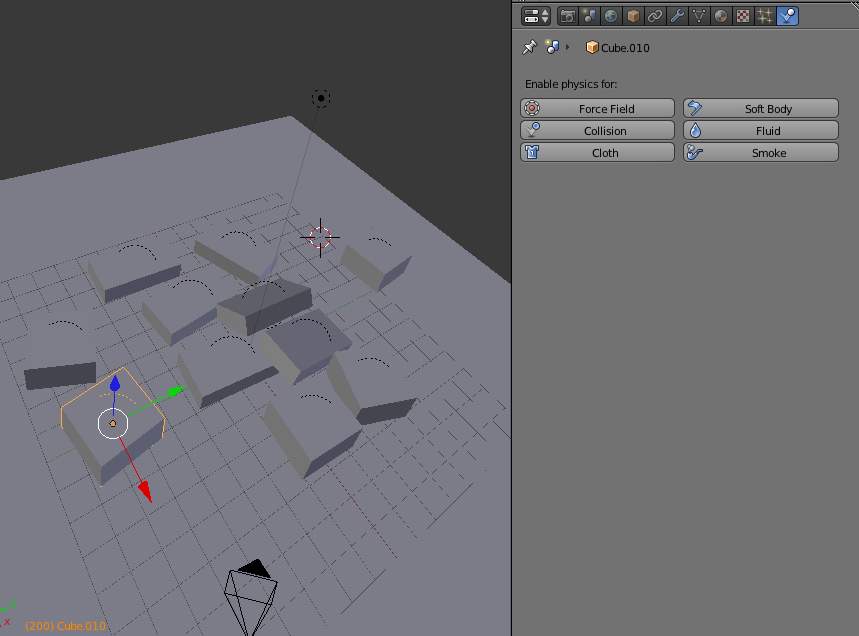Open the Modifiers wrench tab
Screen dimensions: 859x636
click(677, 16)
